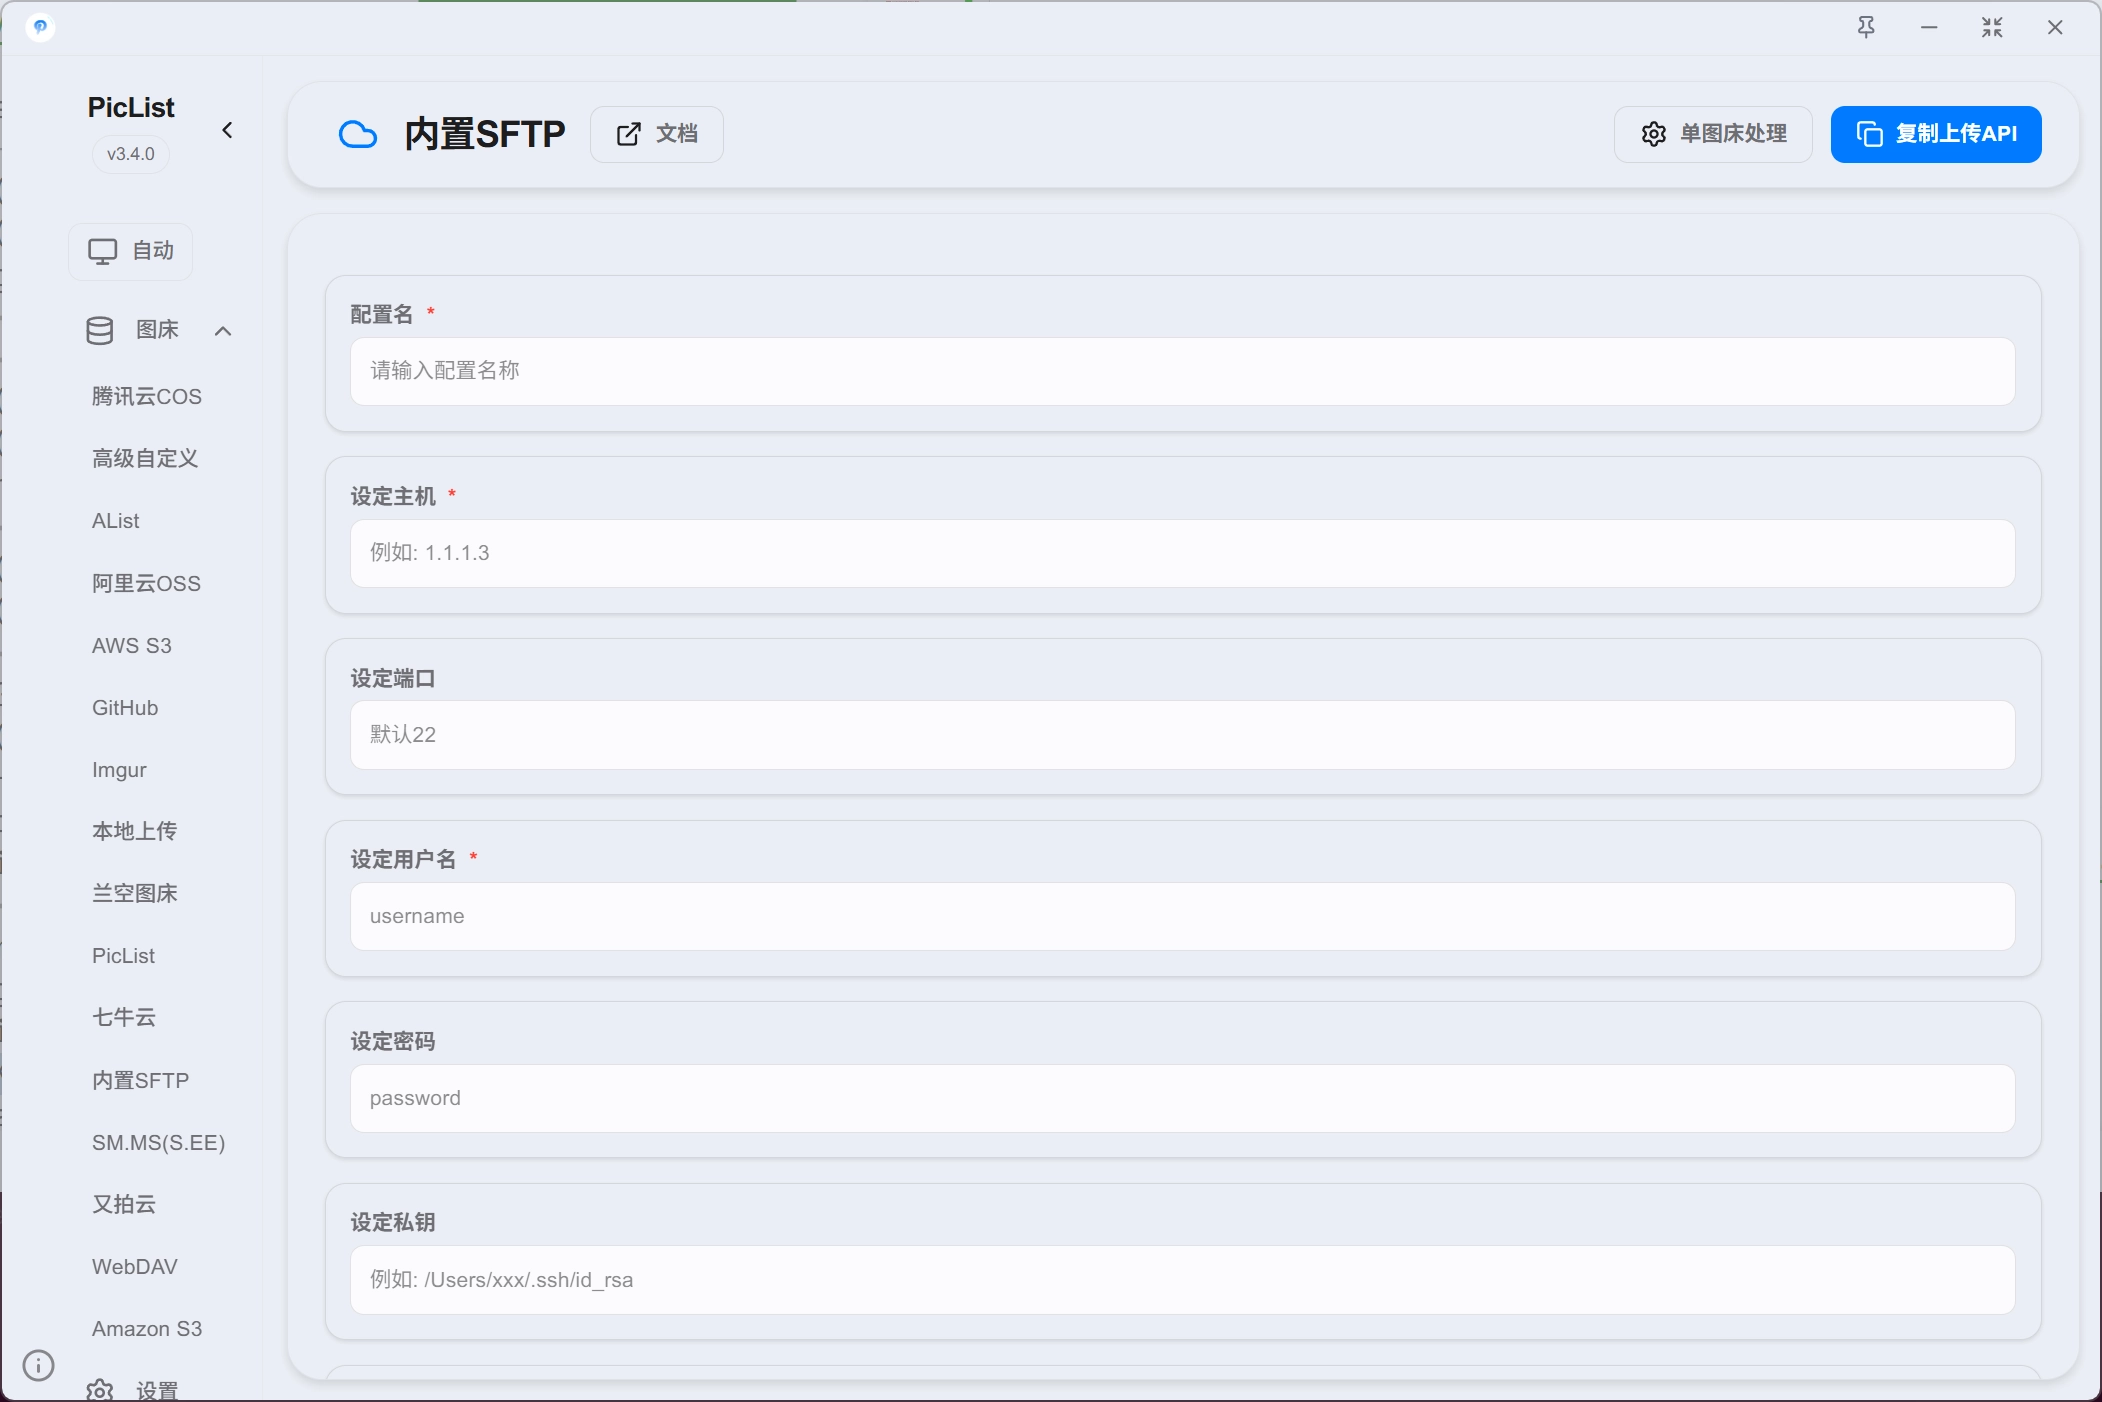Focus the 设定端口 input field

click(x=1182, y=735)
